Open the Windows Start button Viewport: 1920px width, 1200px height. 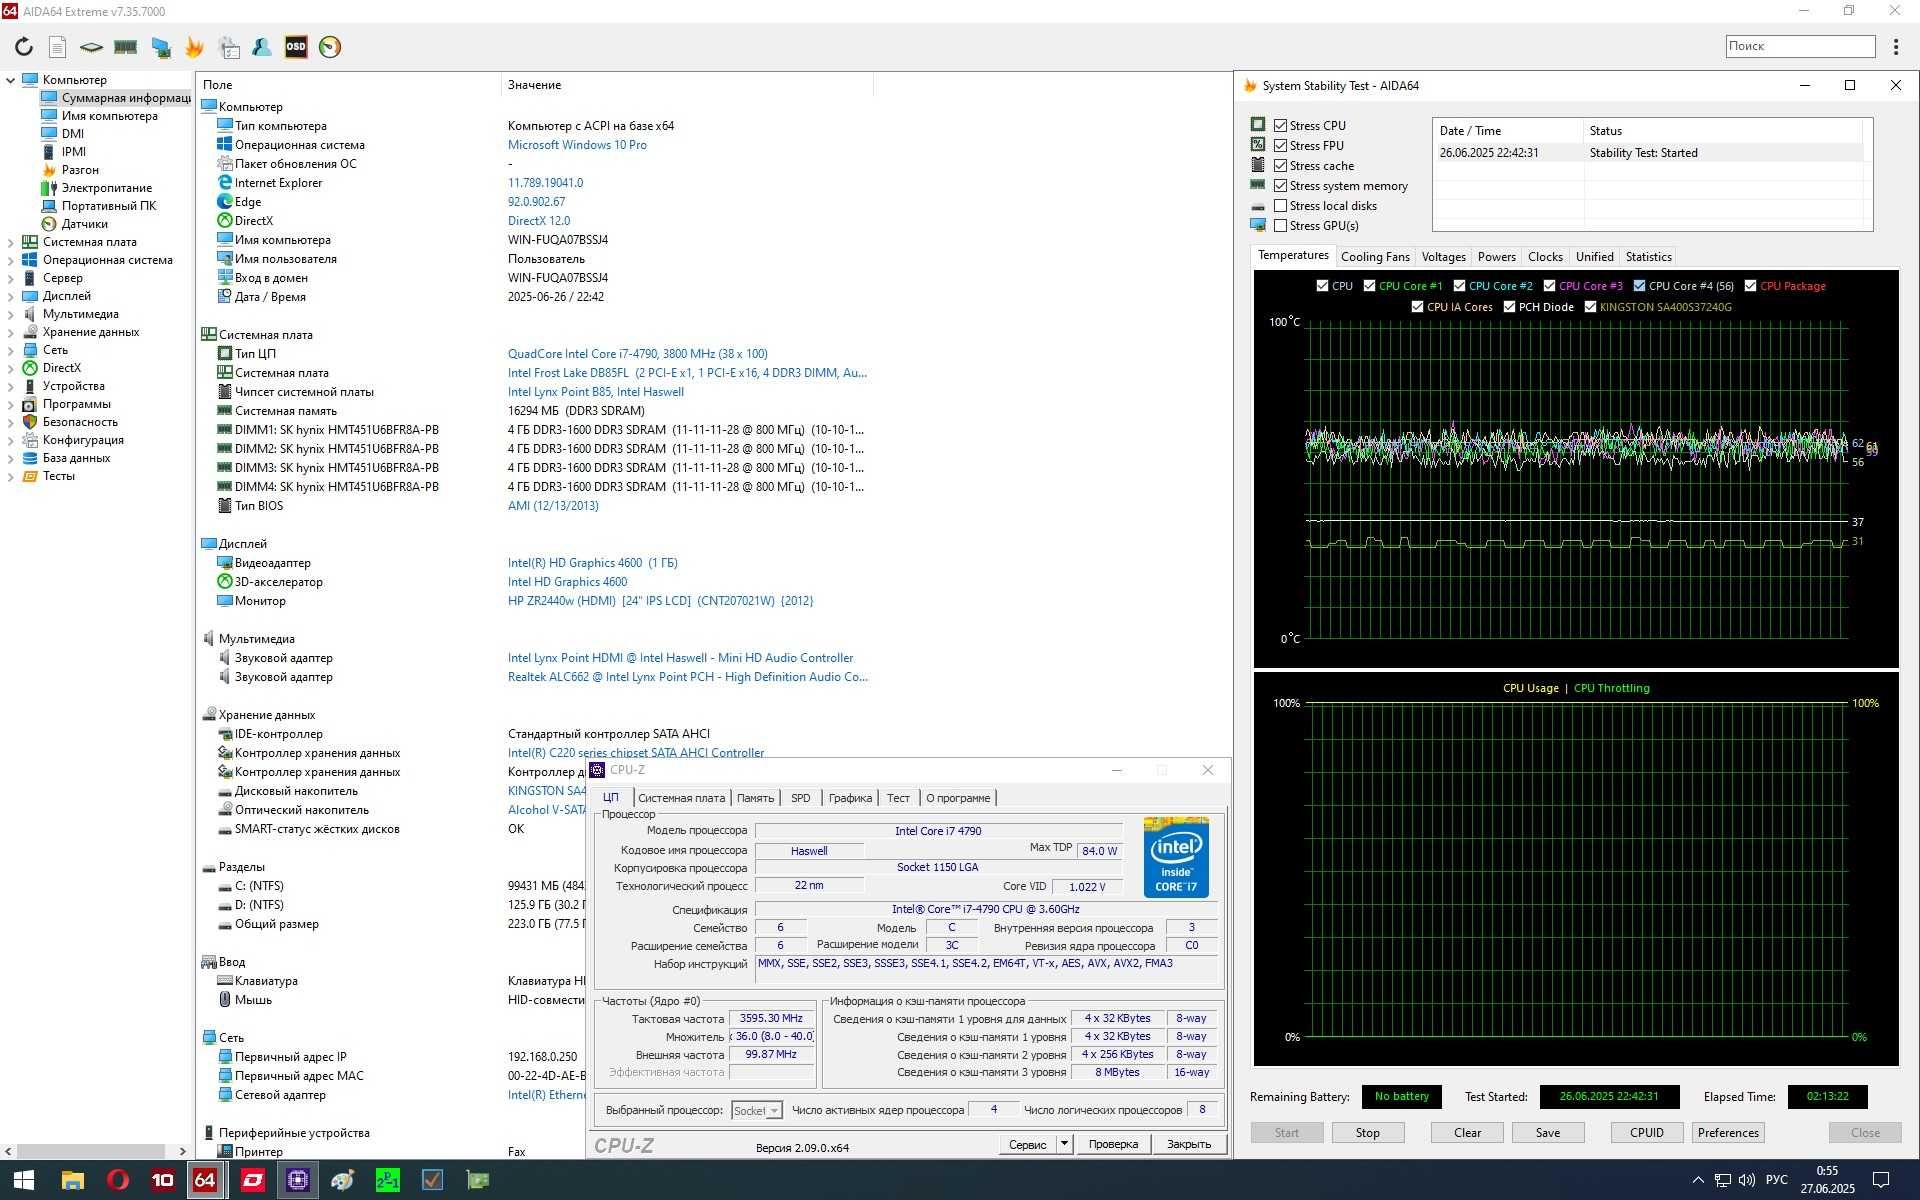24,1180
